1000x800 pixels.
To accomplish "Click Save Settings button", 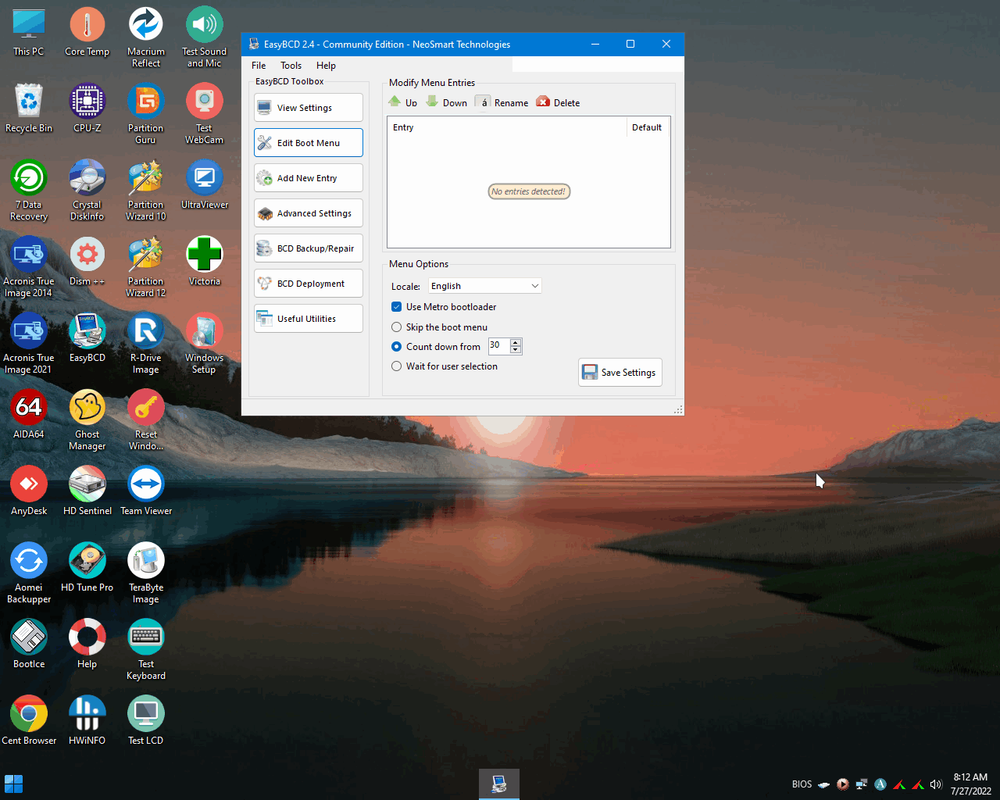I will tap(620, 373).
